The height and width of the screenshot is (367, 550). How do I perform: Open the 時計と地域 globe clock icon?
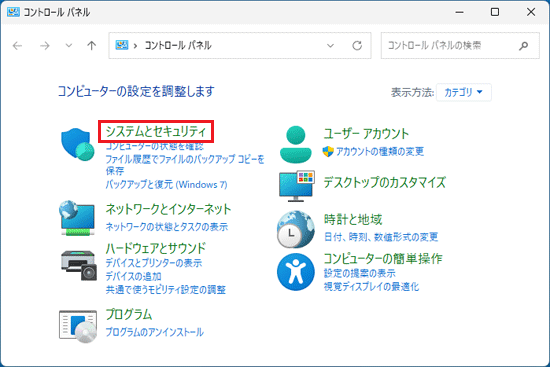coord(295,229)
